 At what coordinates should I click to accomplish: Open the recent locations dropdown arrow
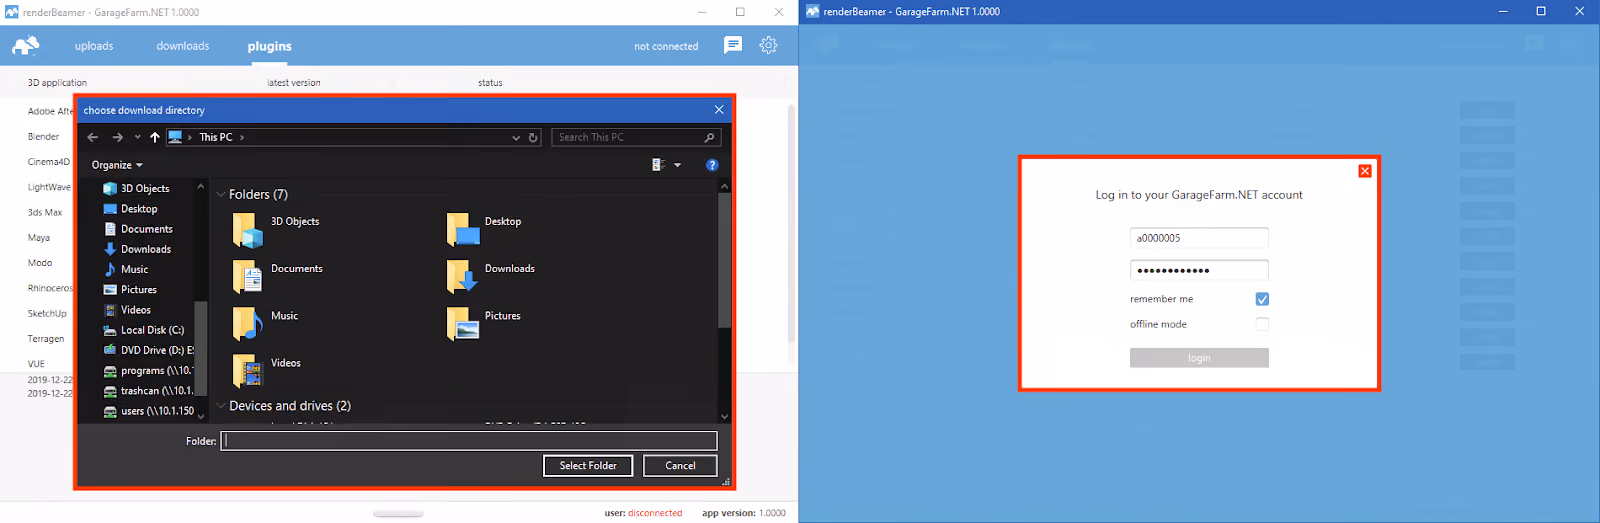pyautogui.click(x=137, y=137)
